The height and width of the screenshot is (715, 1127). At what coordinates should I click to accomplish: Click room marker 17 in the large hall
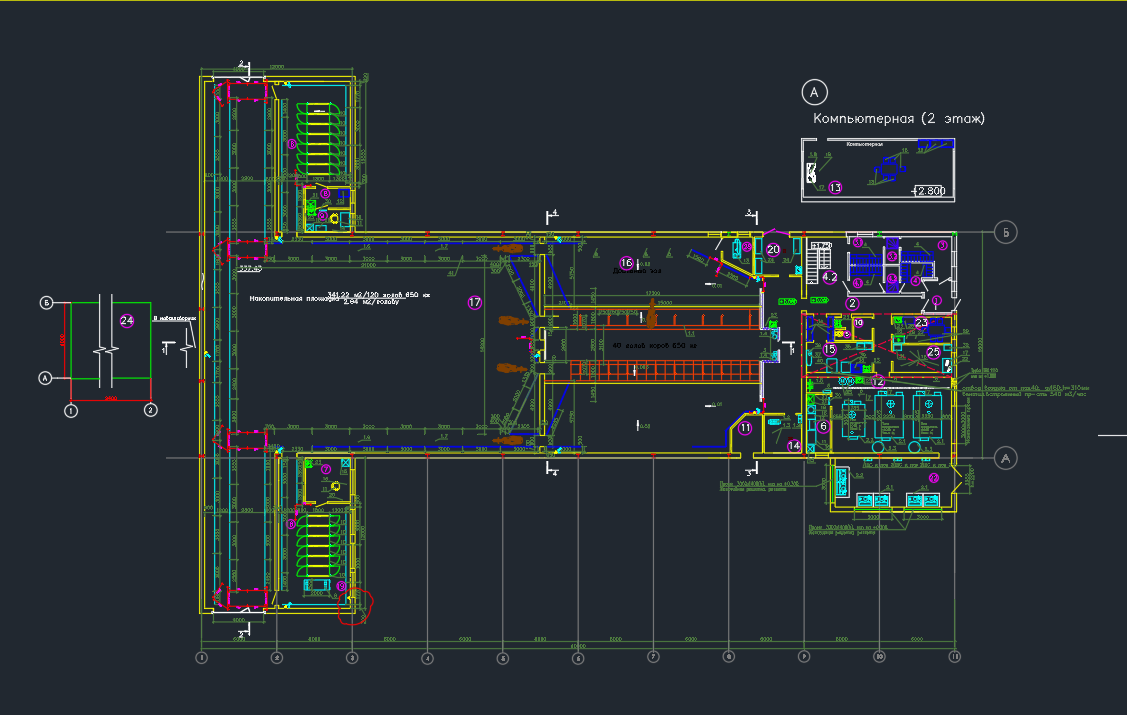(474, 302)
